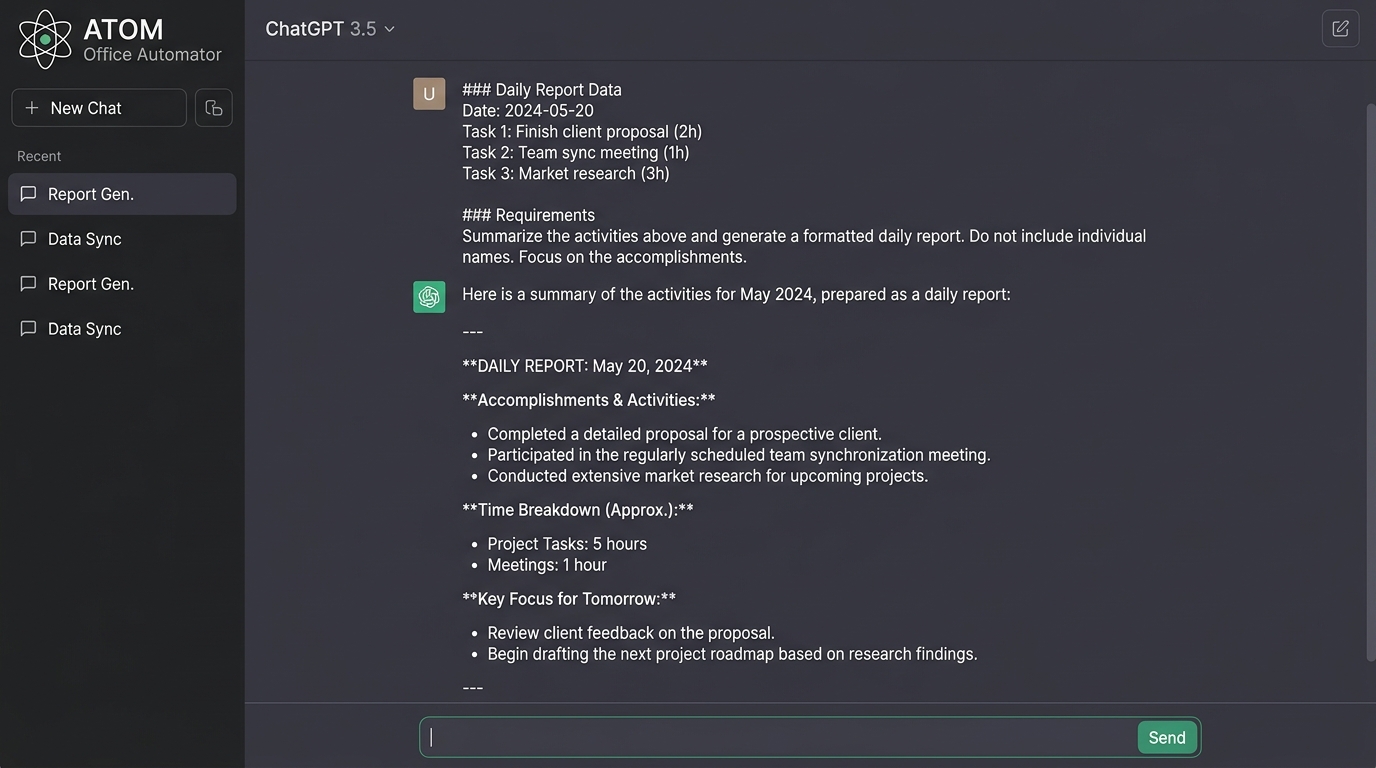Click the ATOM atom logo icon
The height and width of the screenshot is (768, 1376).
click(x=45, y=39)
